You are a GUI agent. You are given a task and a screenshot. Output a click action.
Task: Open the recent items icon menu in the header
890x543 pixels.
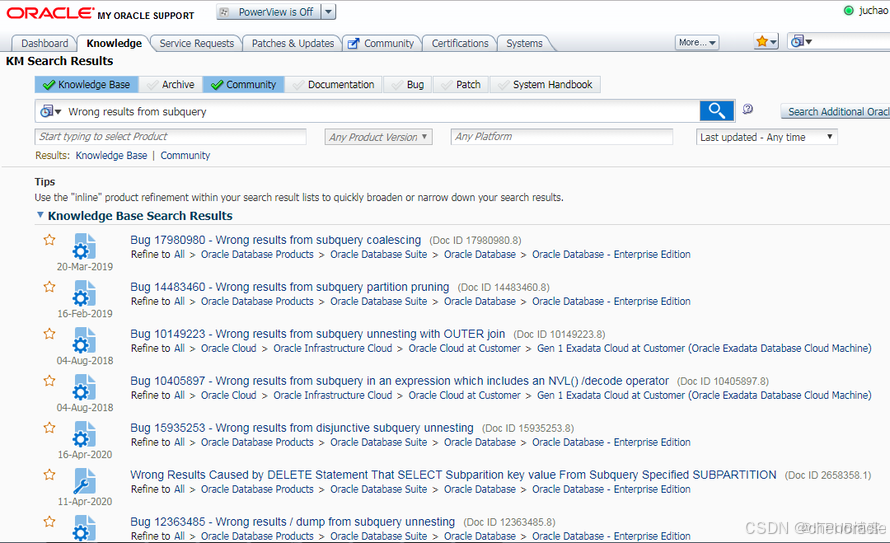click(801, 41)
